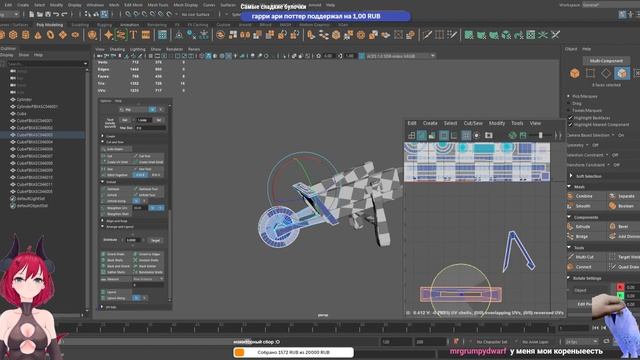This screenshot has height=360, width=640.
Task: Collapse the Mesh section in Modeling Toolkit
Action: (x=569, y=187)
